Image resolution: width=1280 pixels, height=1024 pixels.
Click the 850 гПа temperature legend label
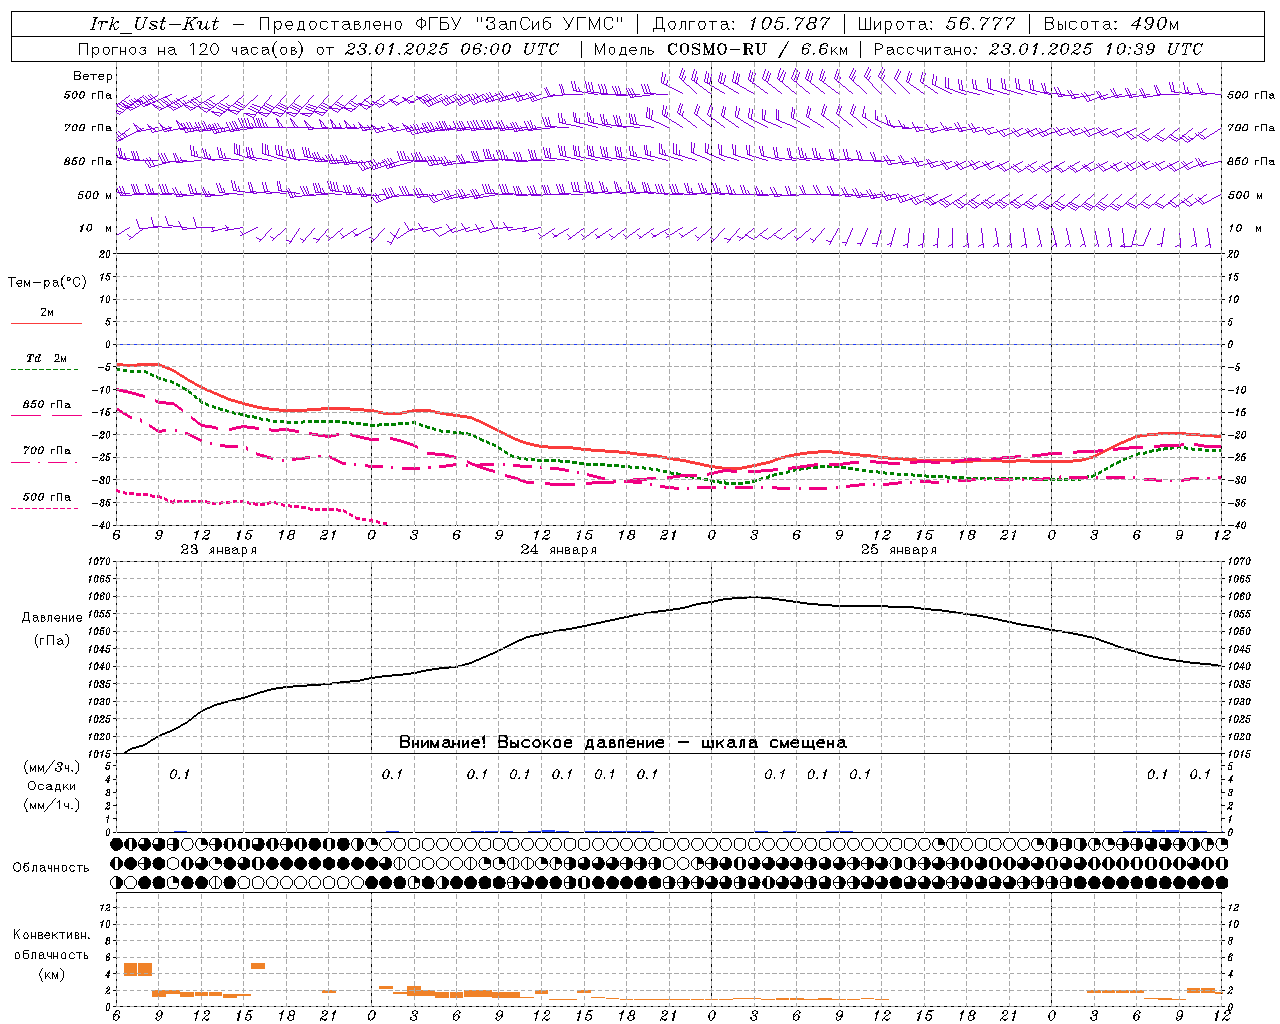(x=47, y=405)
